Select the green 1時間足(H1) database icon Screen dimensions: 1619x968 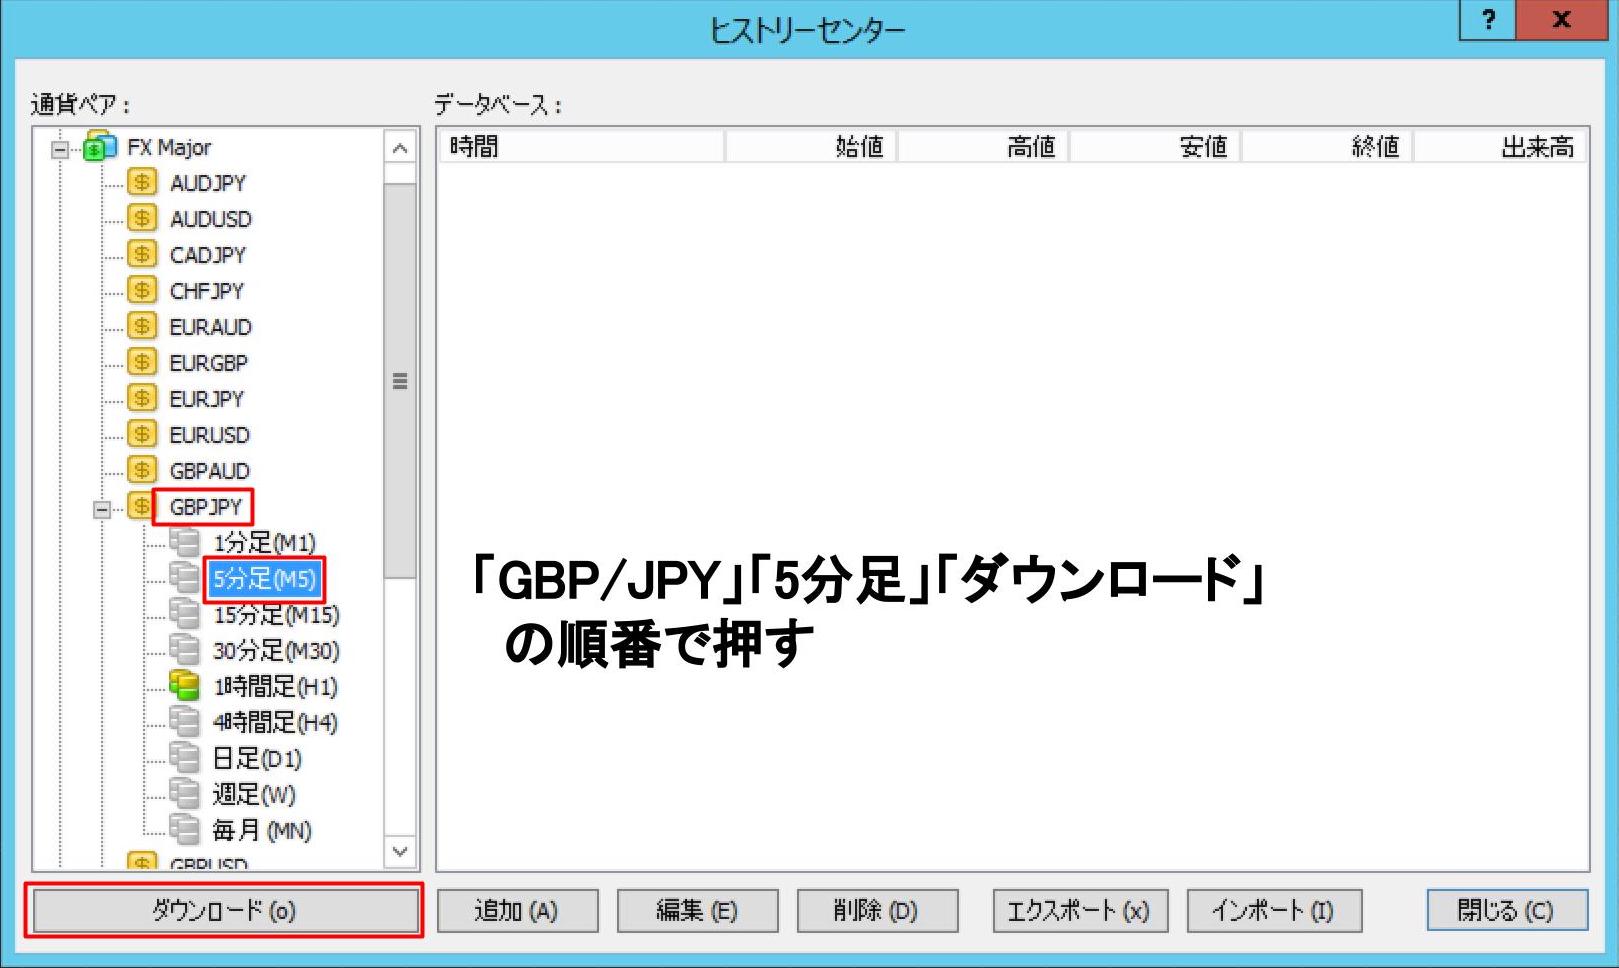click(184, 687)
